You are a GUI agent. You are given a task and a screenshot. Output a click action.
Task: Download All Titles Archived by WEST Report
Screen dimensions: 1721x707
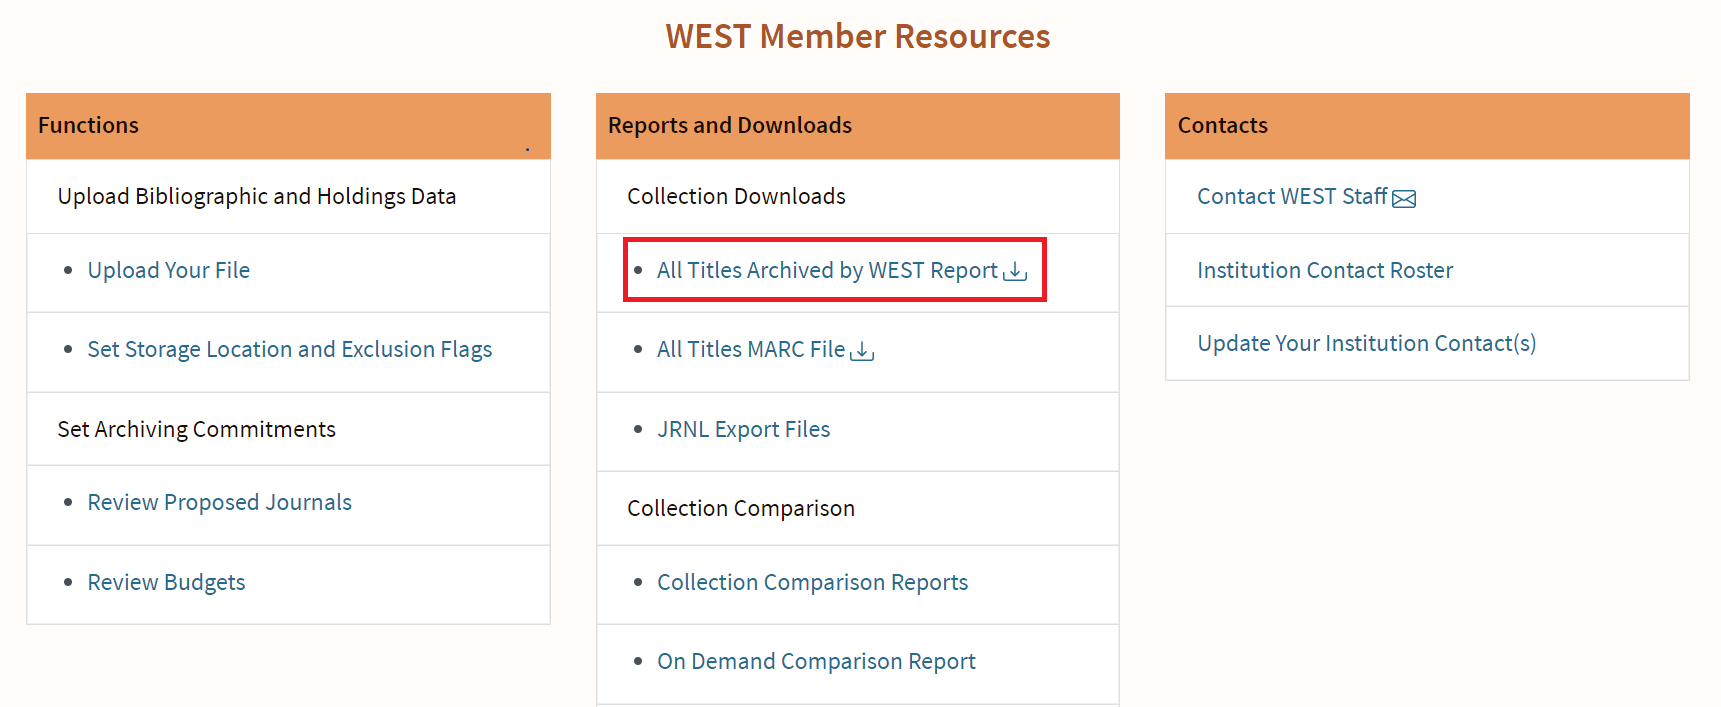coord(827,270)
